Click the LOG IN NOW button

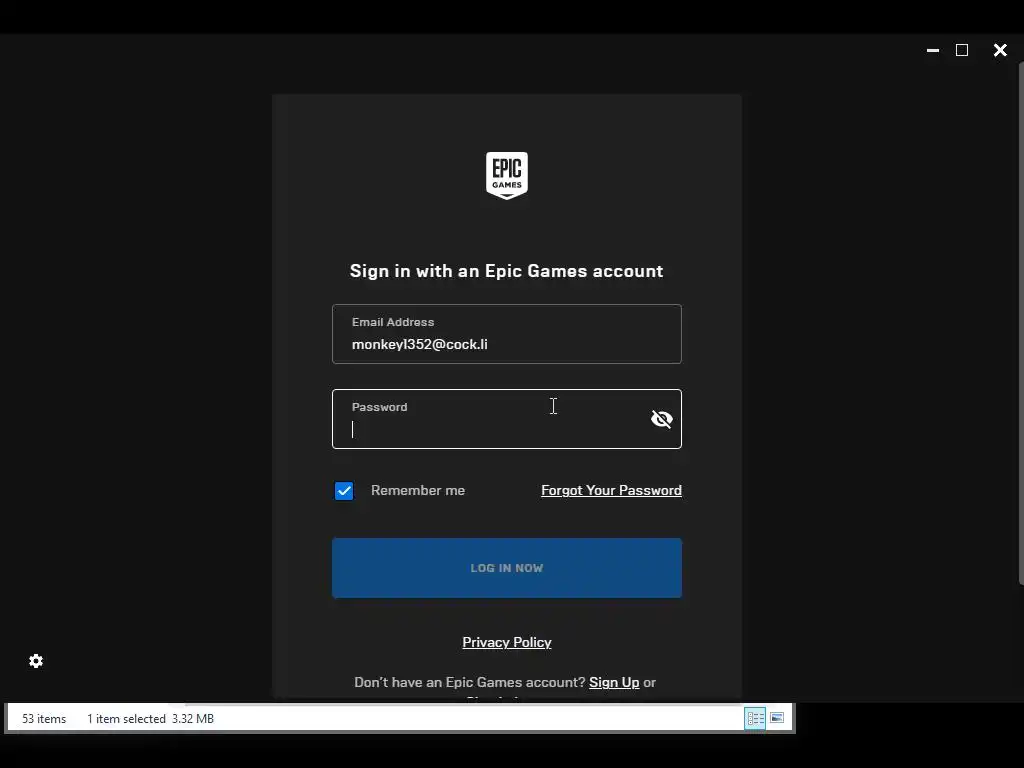507,568
